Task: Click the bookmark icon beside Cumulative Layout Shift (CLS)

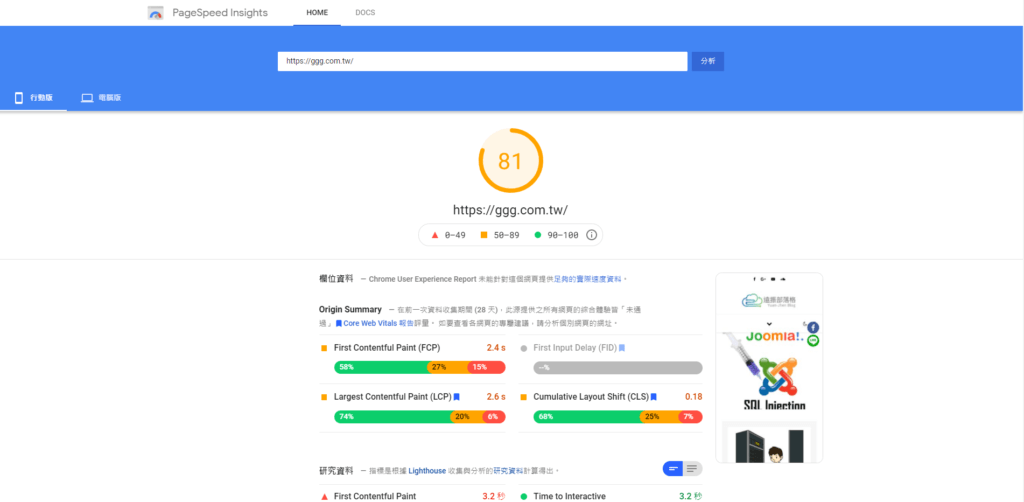Action: (653, 396)
